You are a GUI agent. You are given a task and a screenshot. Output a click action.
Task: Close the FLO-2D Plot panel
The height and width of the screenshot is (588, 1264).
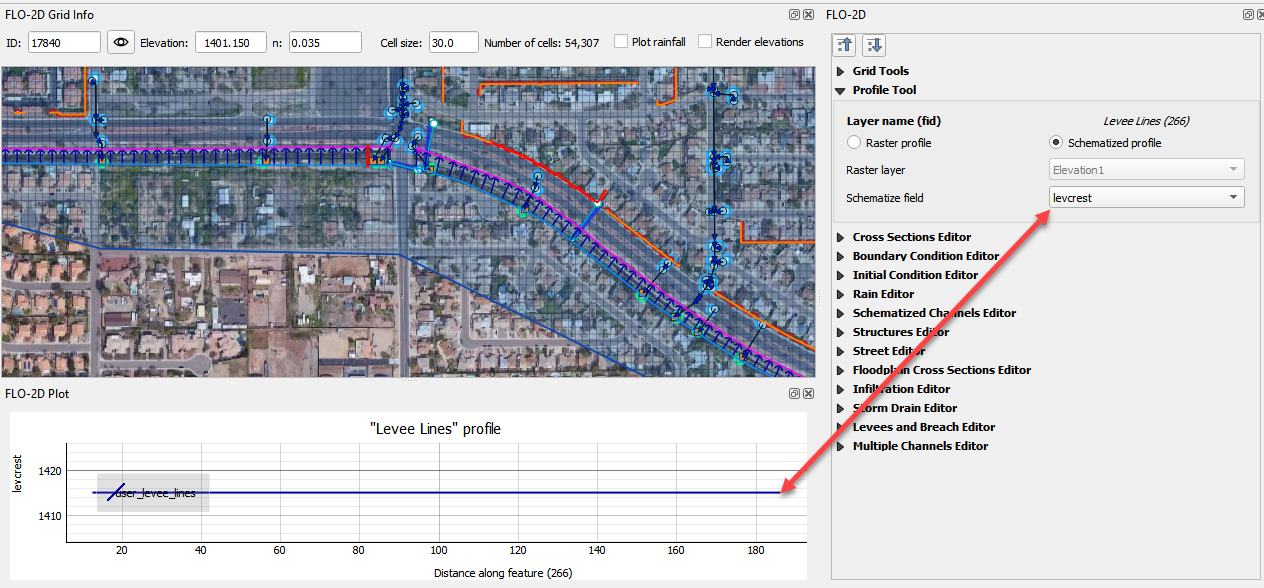[808, 394]
